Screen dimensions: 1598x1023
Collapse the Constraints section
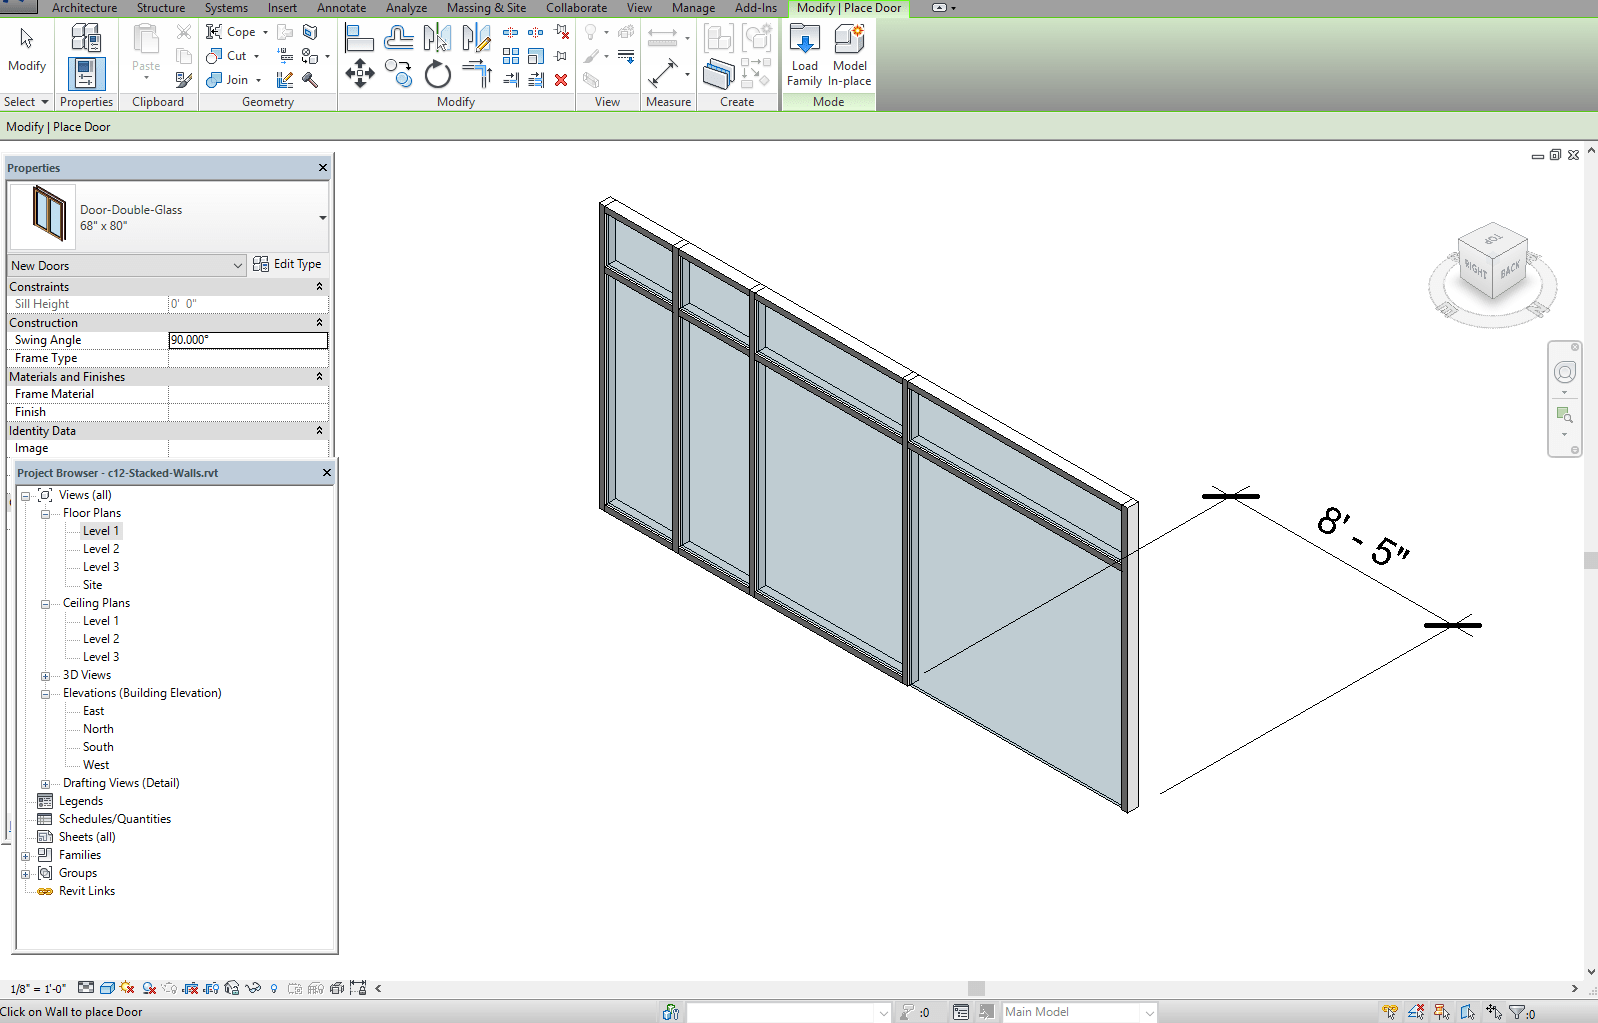pyautogui.click(x=320, y=287)
